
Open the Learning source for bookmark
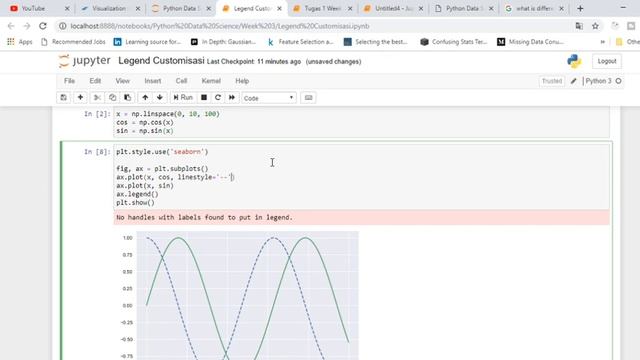pos(147,42)
